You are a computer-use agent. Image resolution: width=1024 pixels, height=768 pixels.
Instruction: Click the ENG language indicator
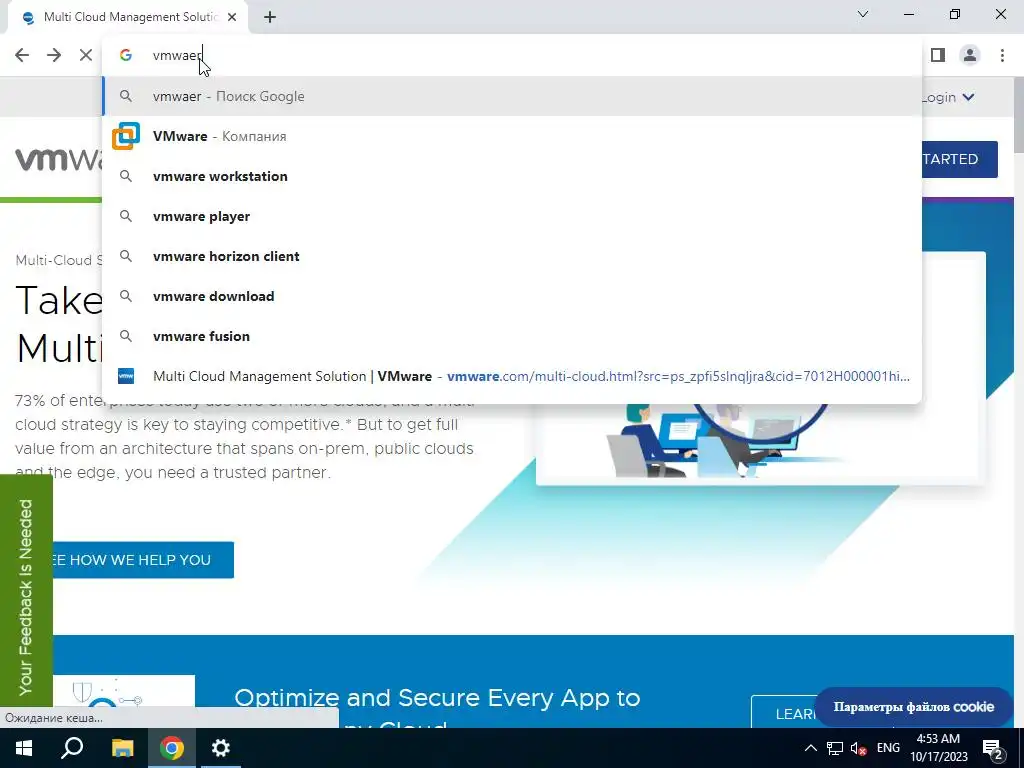888,748
